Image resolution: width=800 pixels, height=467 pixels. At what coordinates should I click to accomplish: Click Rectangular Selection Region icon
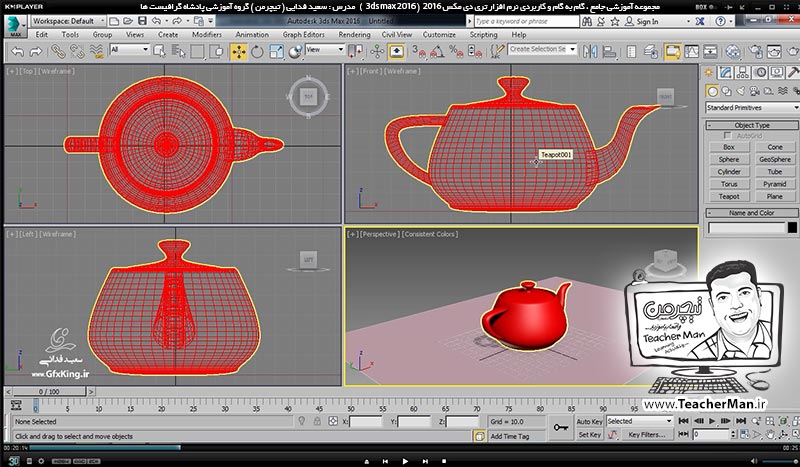point(197,52)
